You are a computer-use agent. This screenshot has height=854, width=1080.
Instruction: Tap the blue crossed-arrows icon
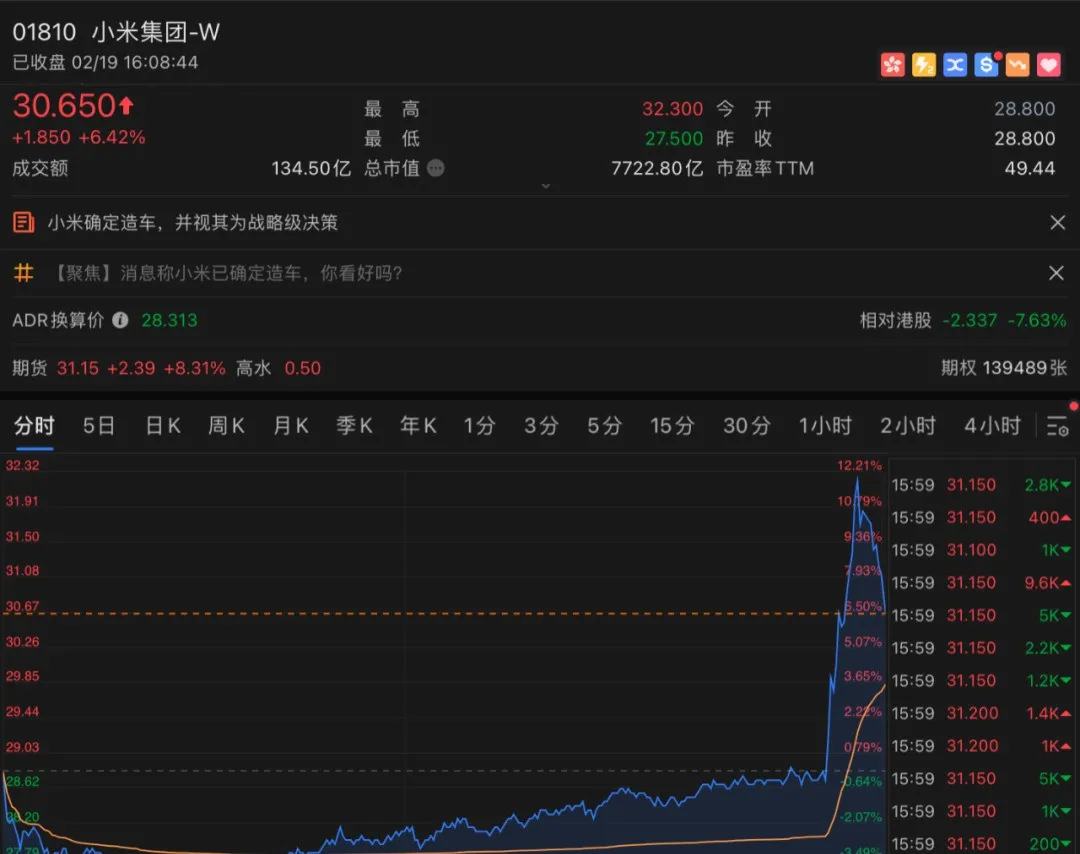[955, 65]
